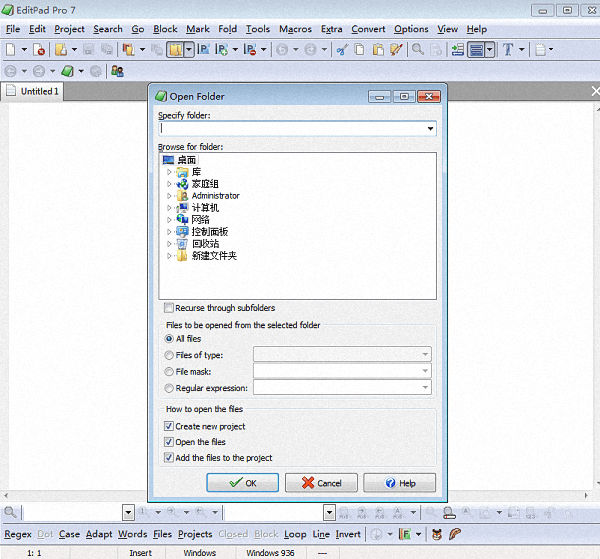Image resolution: width=600 pixels, height=559 pixels.
Task: Click the Paste clipboard icon
Action: click(x=378, y=49)
